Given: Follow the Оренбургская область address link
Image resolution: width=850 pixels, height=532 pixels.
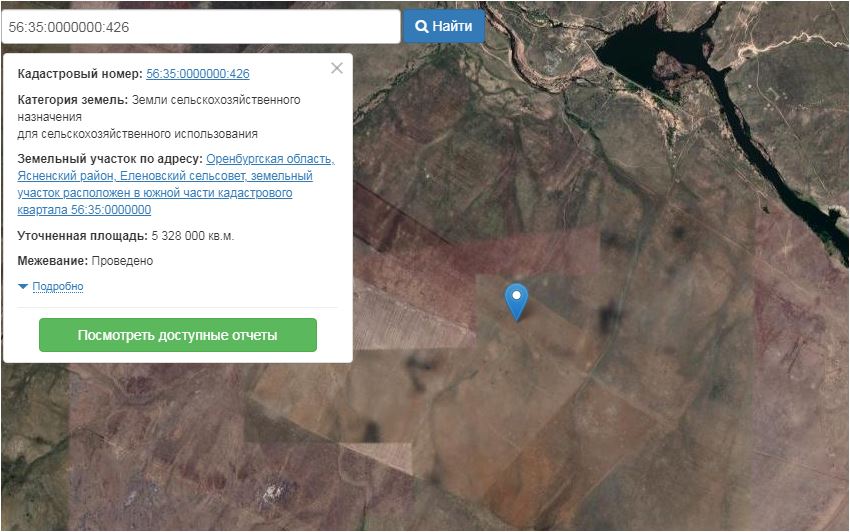Looking at the screenshot, I should point(270,159).
